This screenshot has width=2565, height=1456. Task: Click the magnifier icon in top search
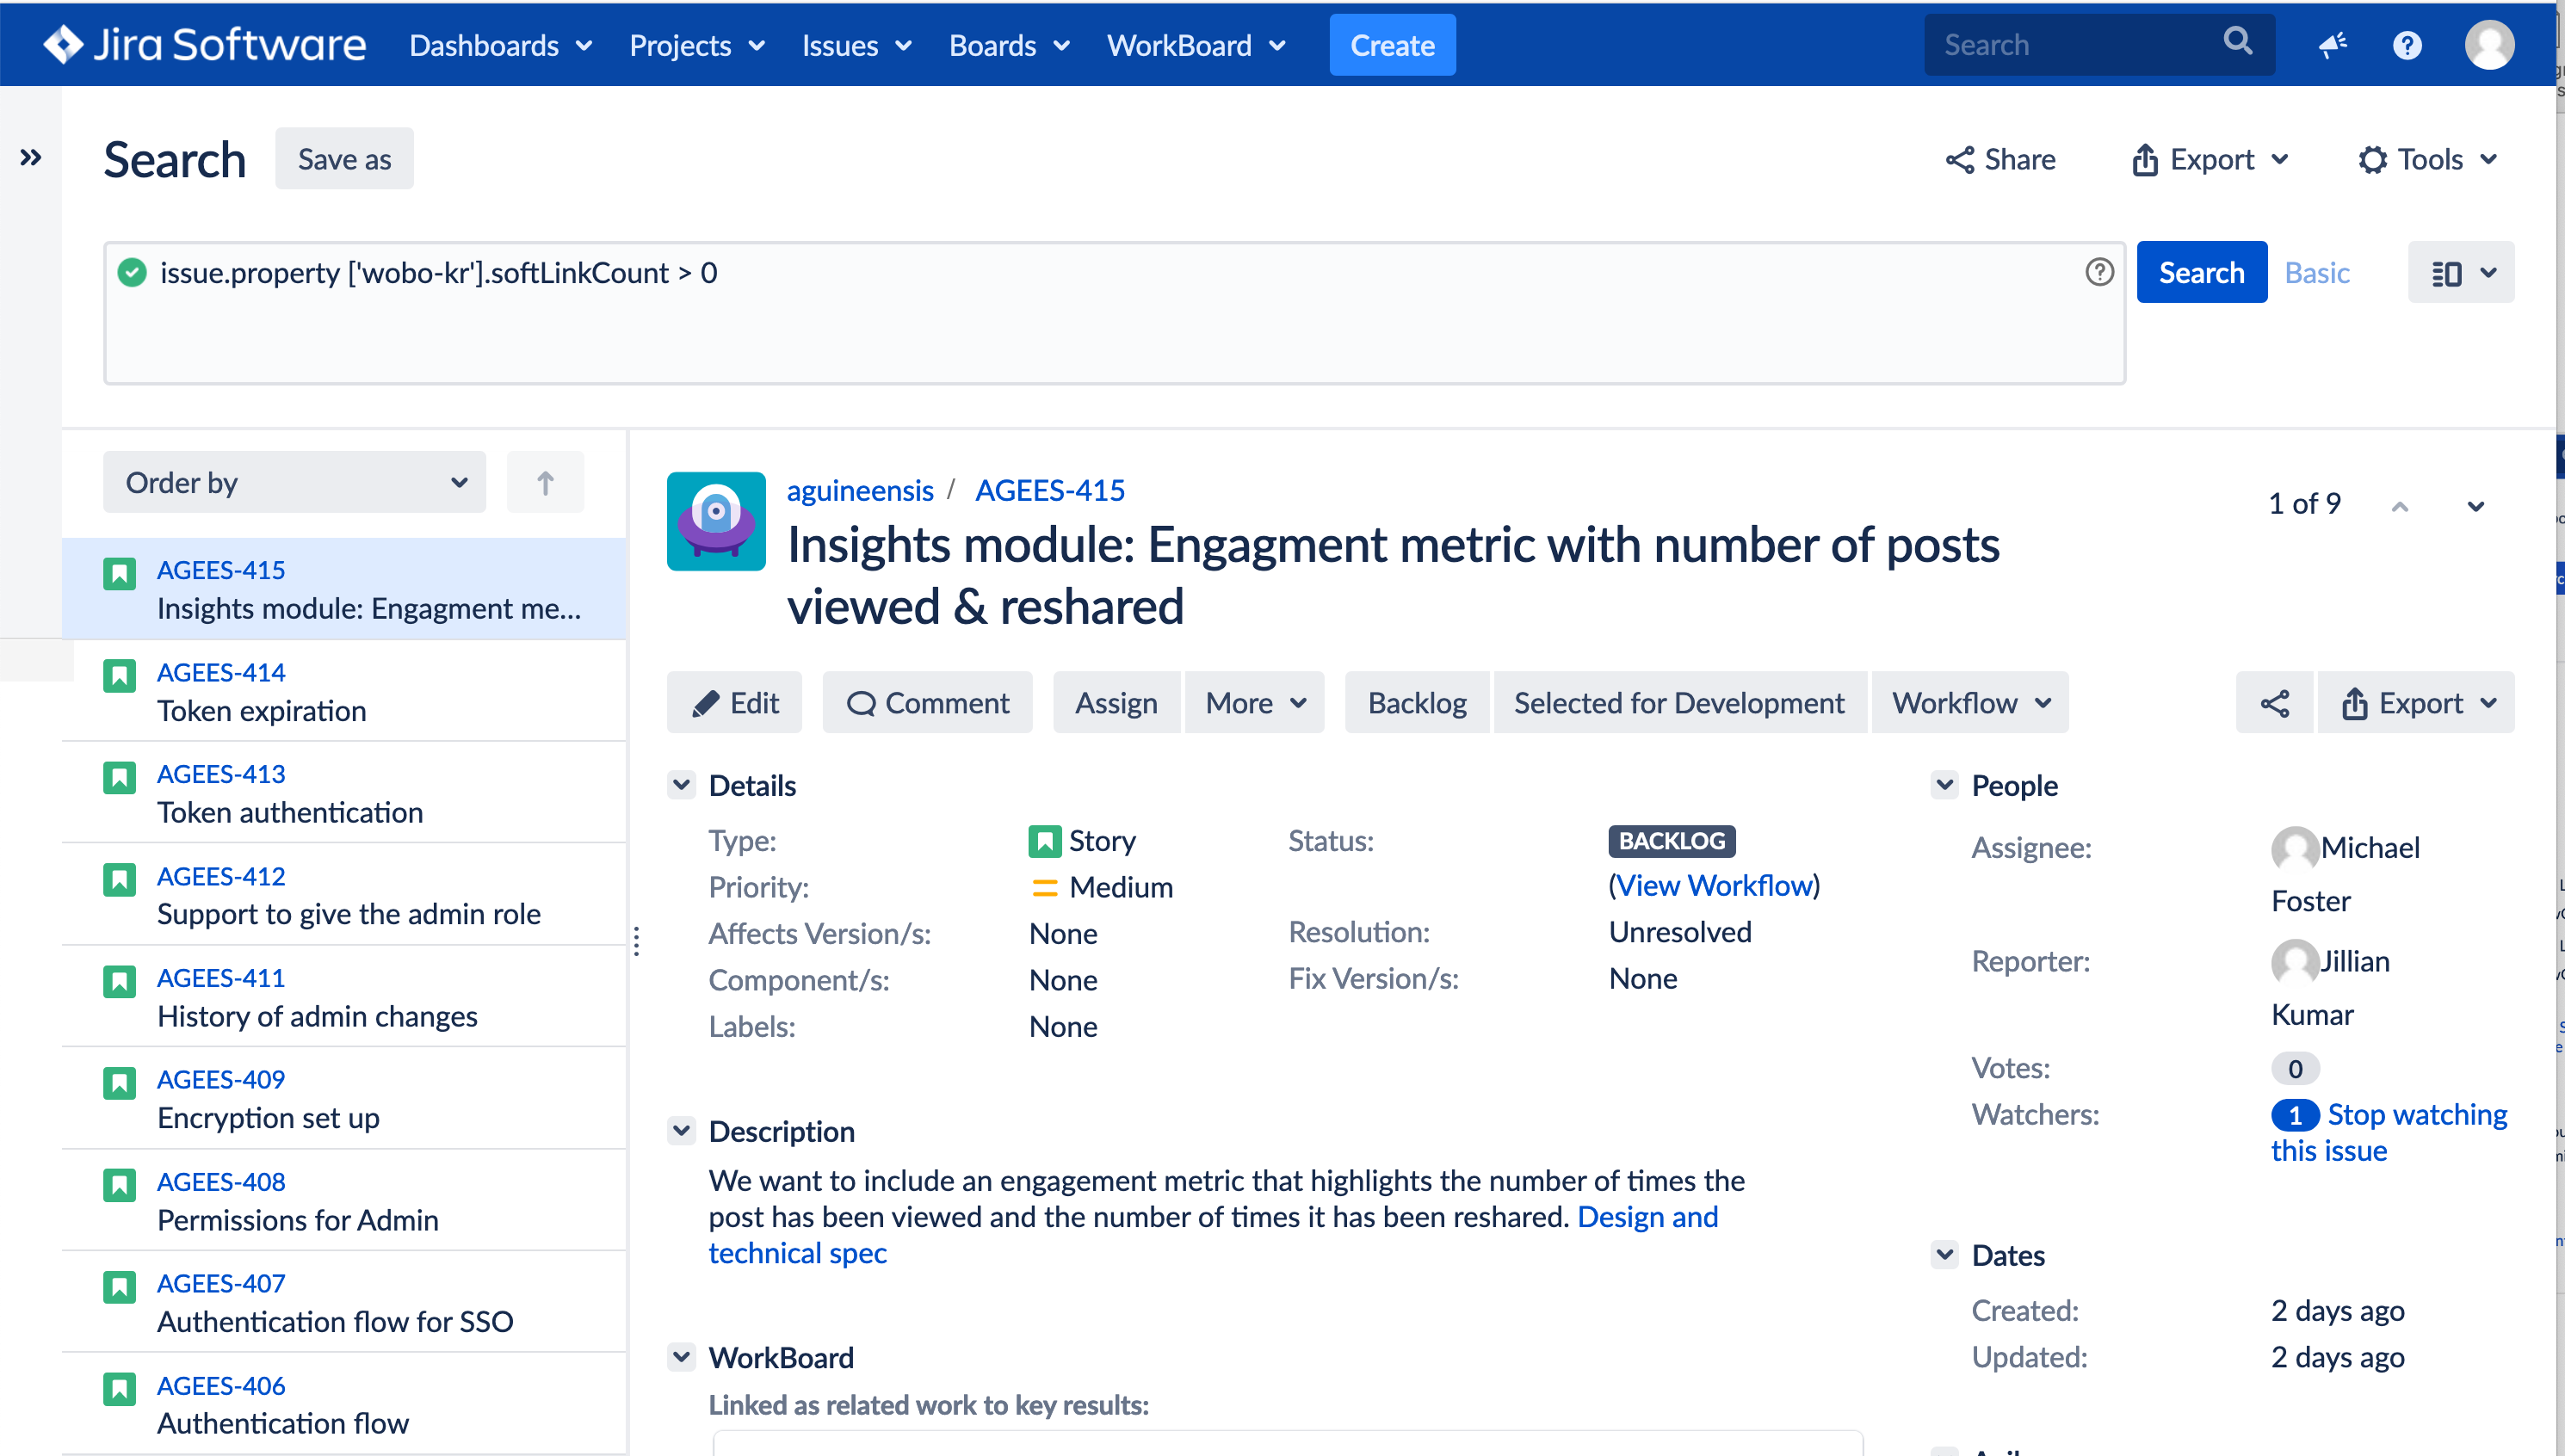(x=2237, y=42)
